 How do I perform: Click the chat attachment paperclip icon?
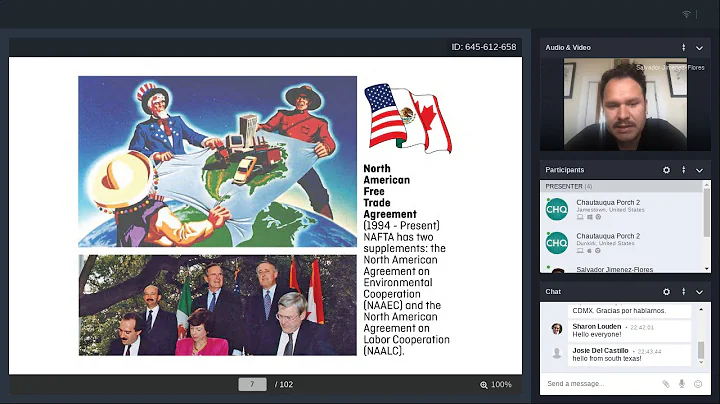(665, 384)
